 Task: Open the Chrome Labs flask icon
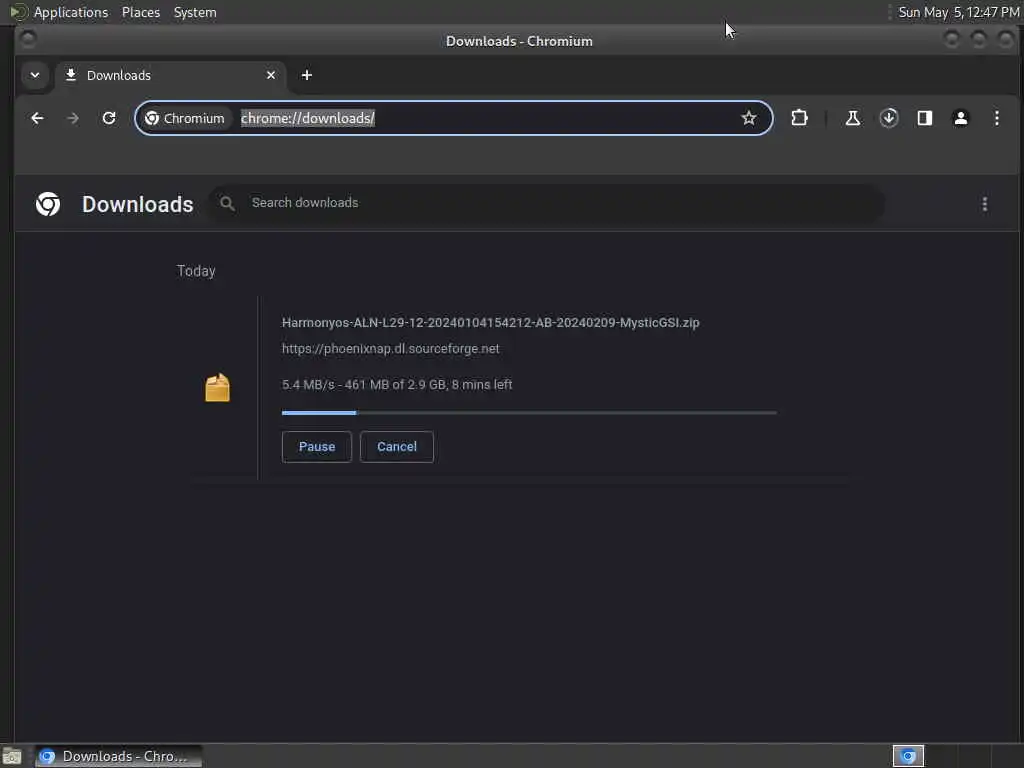(x=852, y=118)
